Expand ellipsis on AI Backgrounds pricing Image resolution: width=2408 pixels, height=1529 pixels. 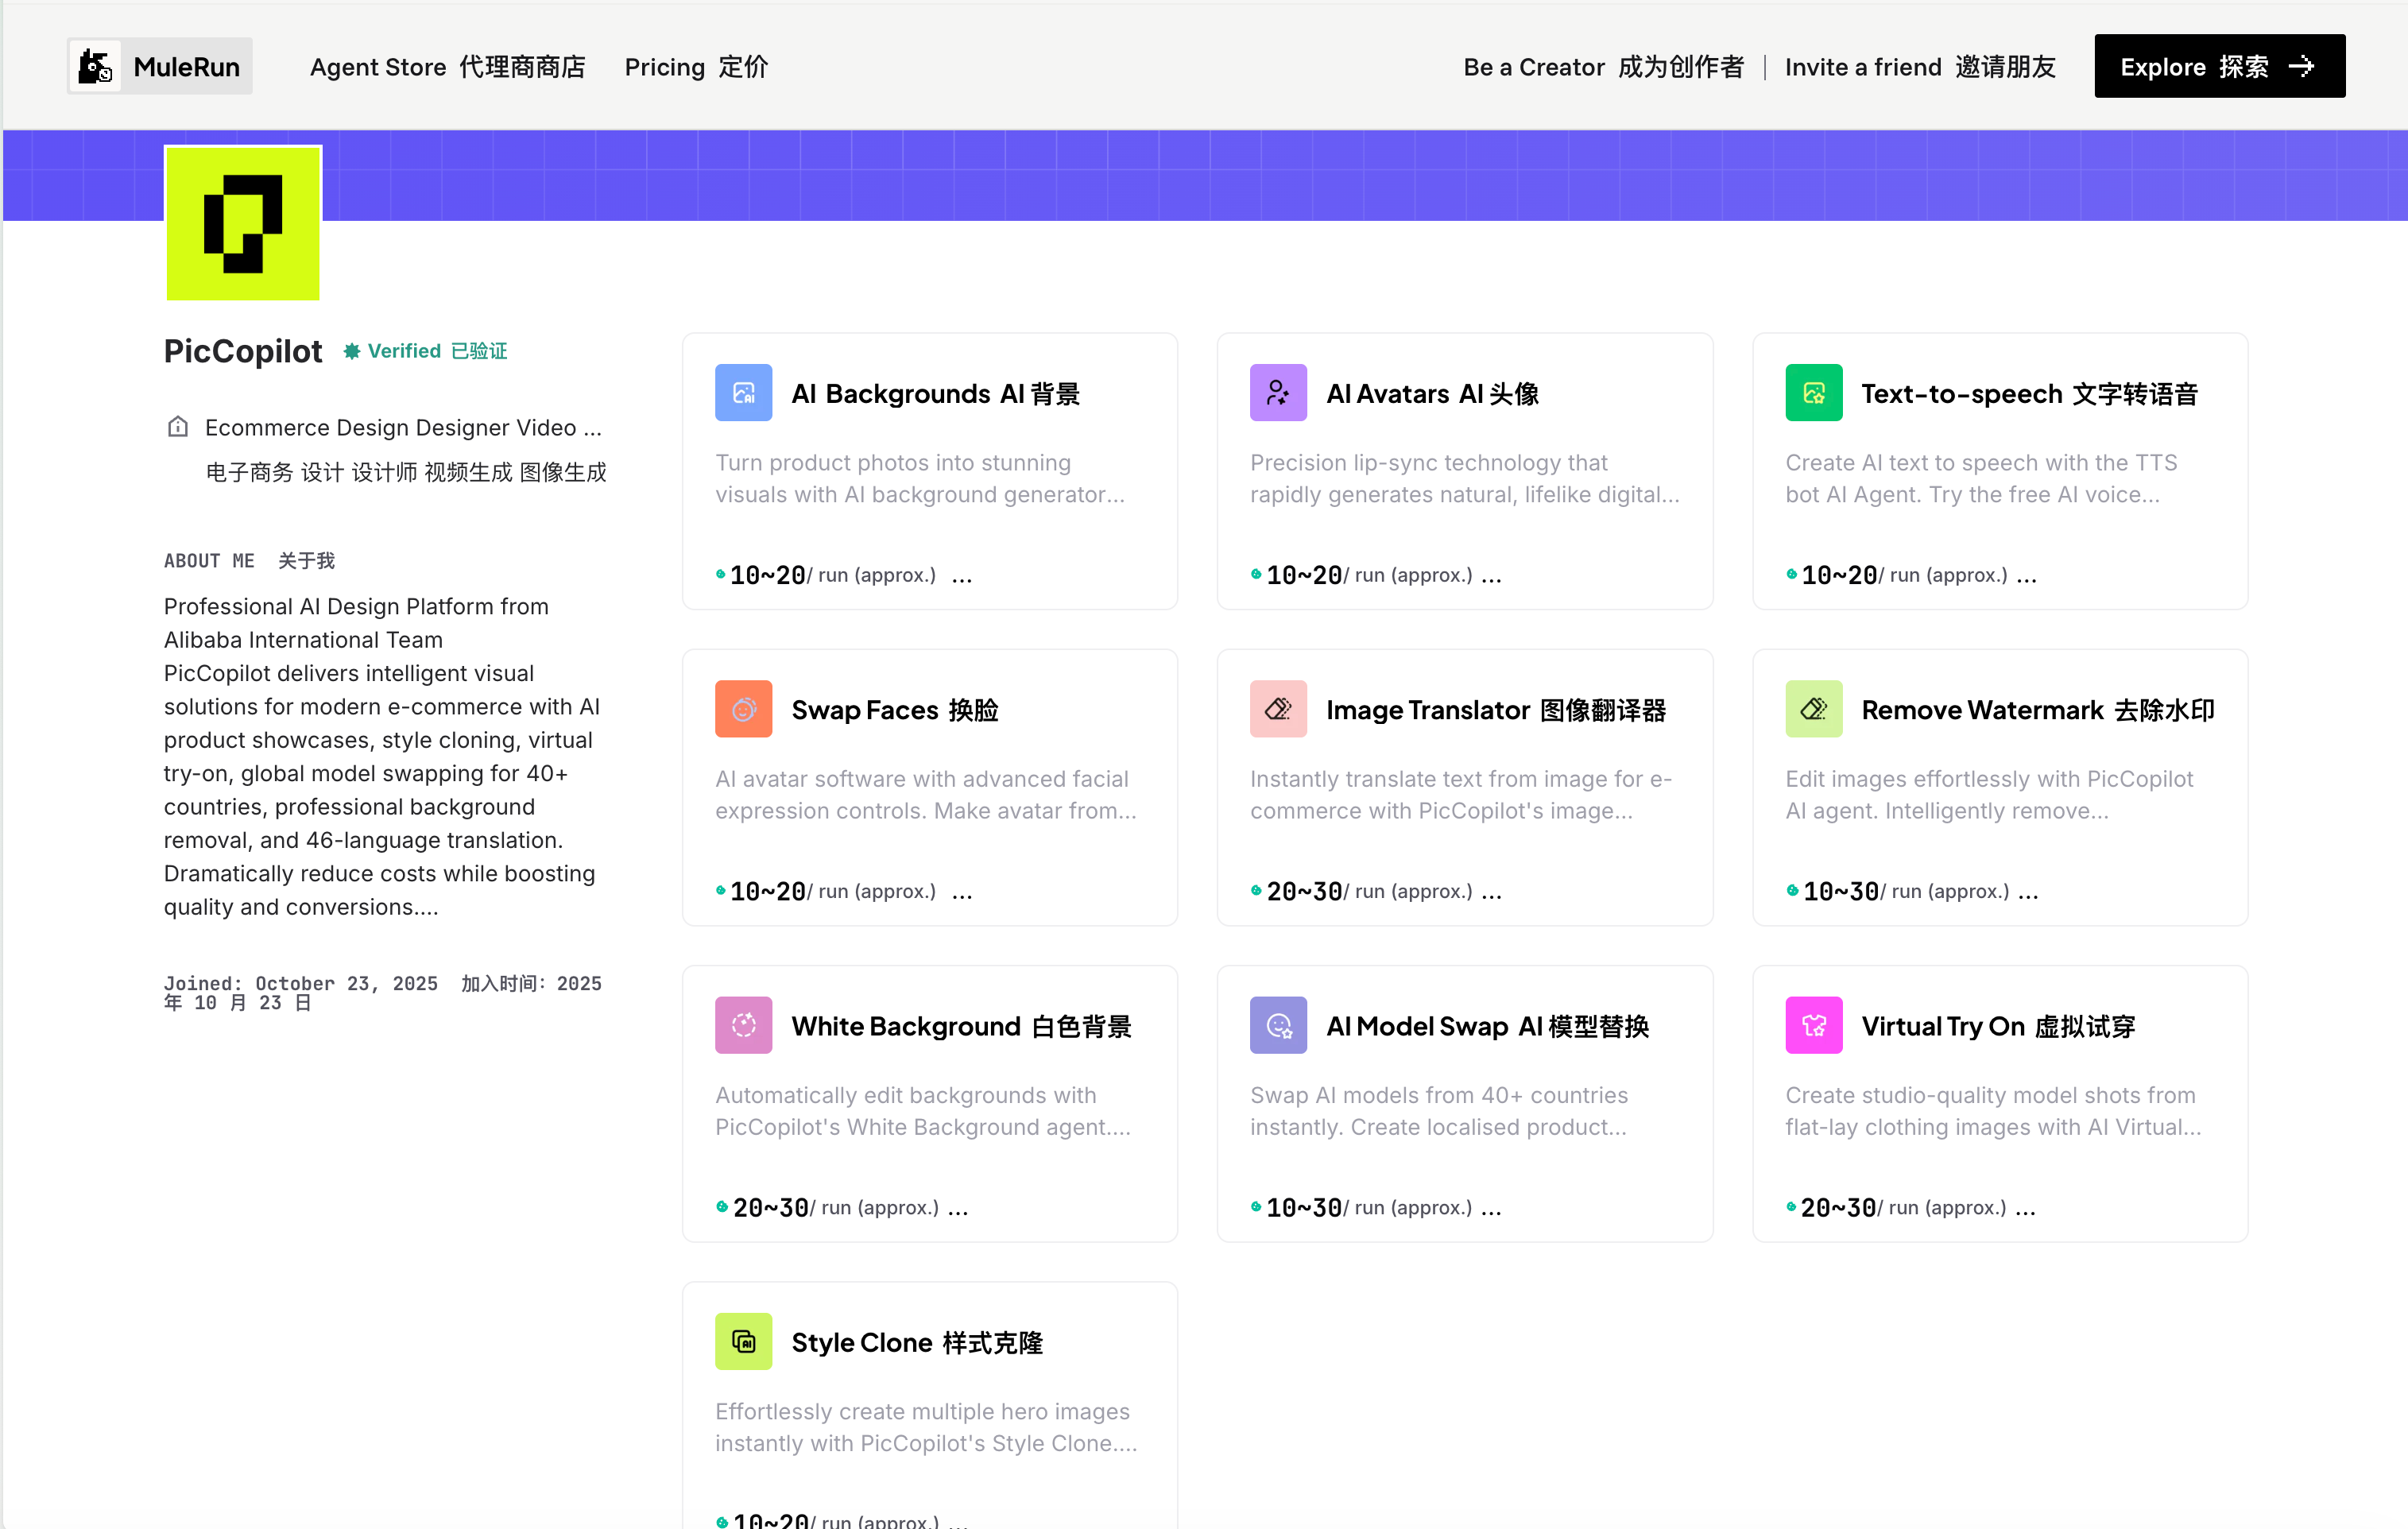click(x=962, y=576)
